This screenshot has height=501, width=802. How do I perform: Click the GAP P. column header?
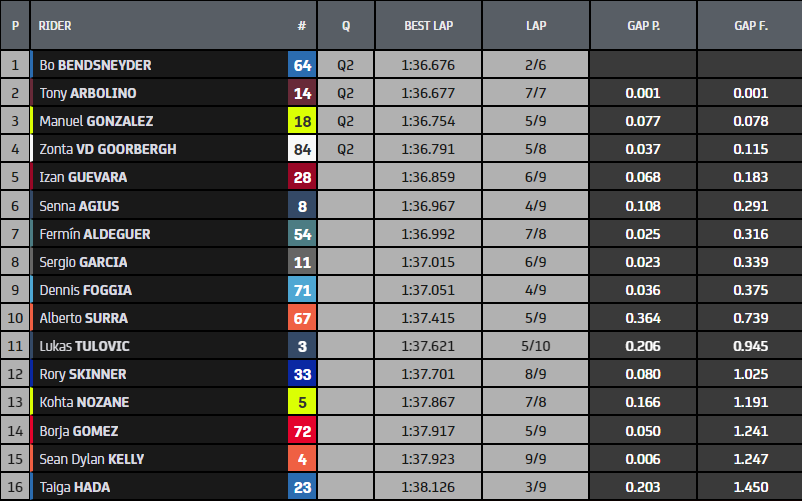(x=643, y=25)
